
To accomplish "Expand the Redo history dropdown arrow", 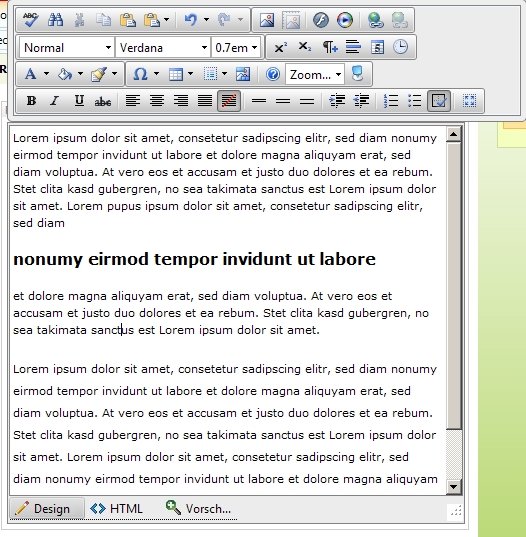I will coord(240,20).
